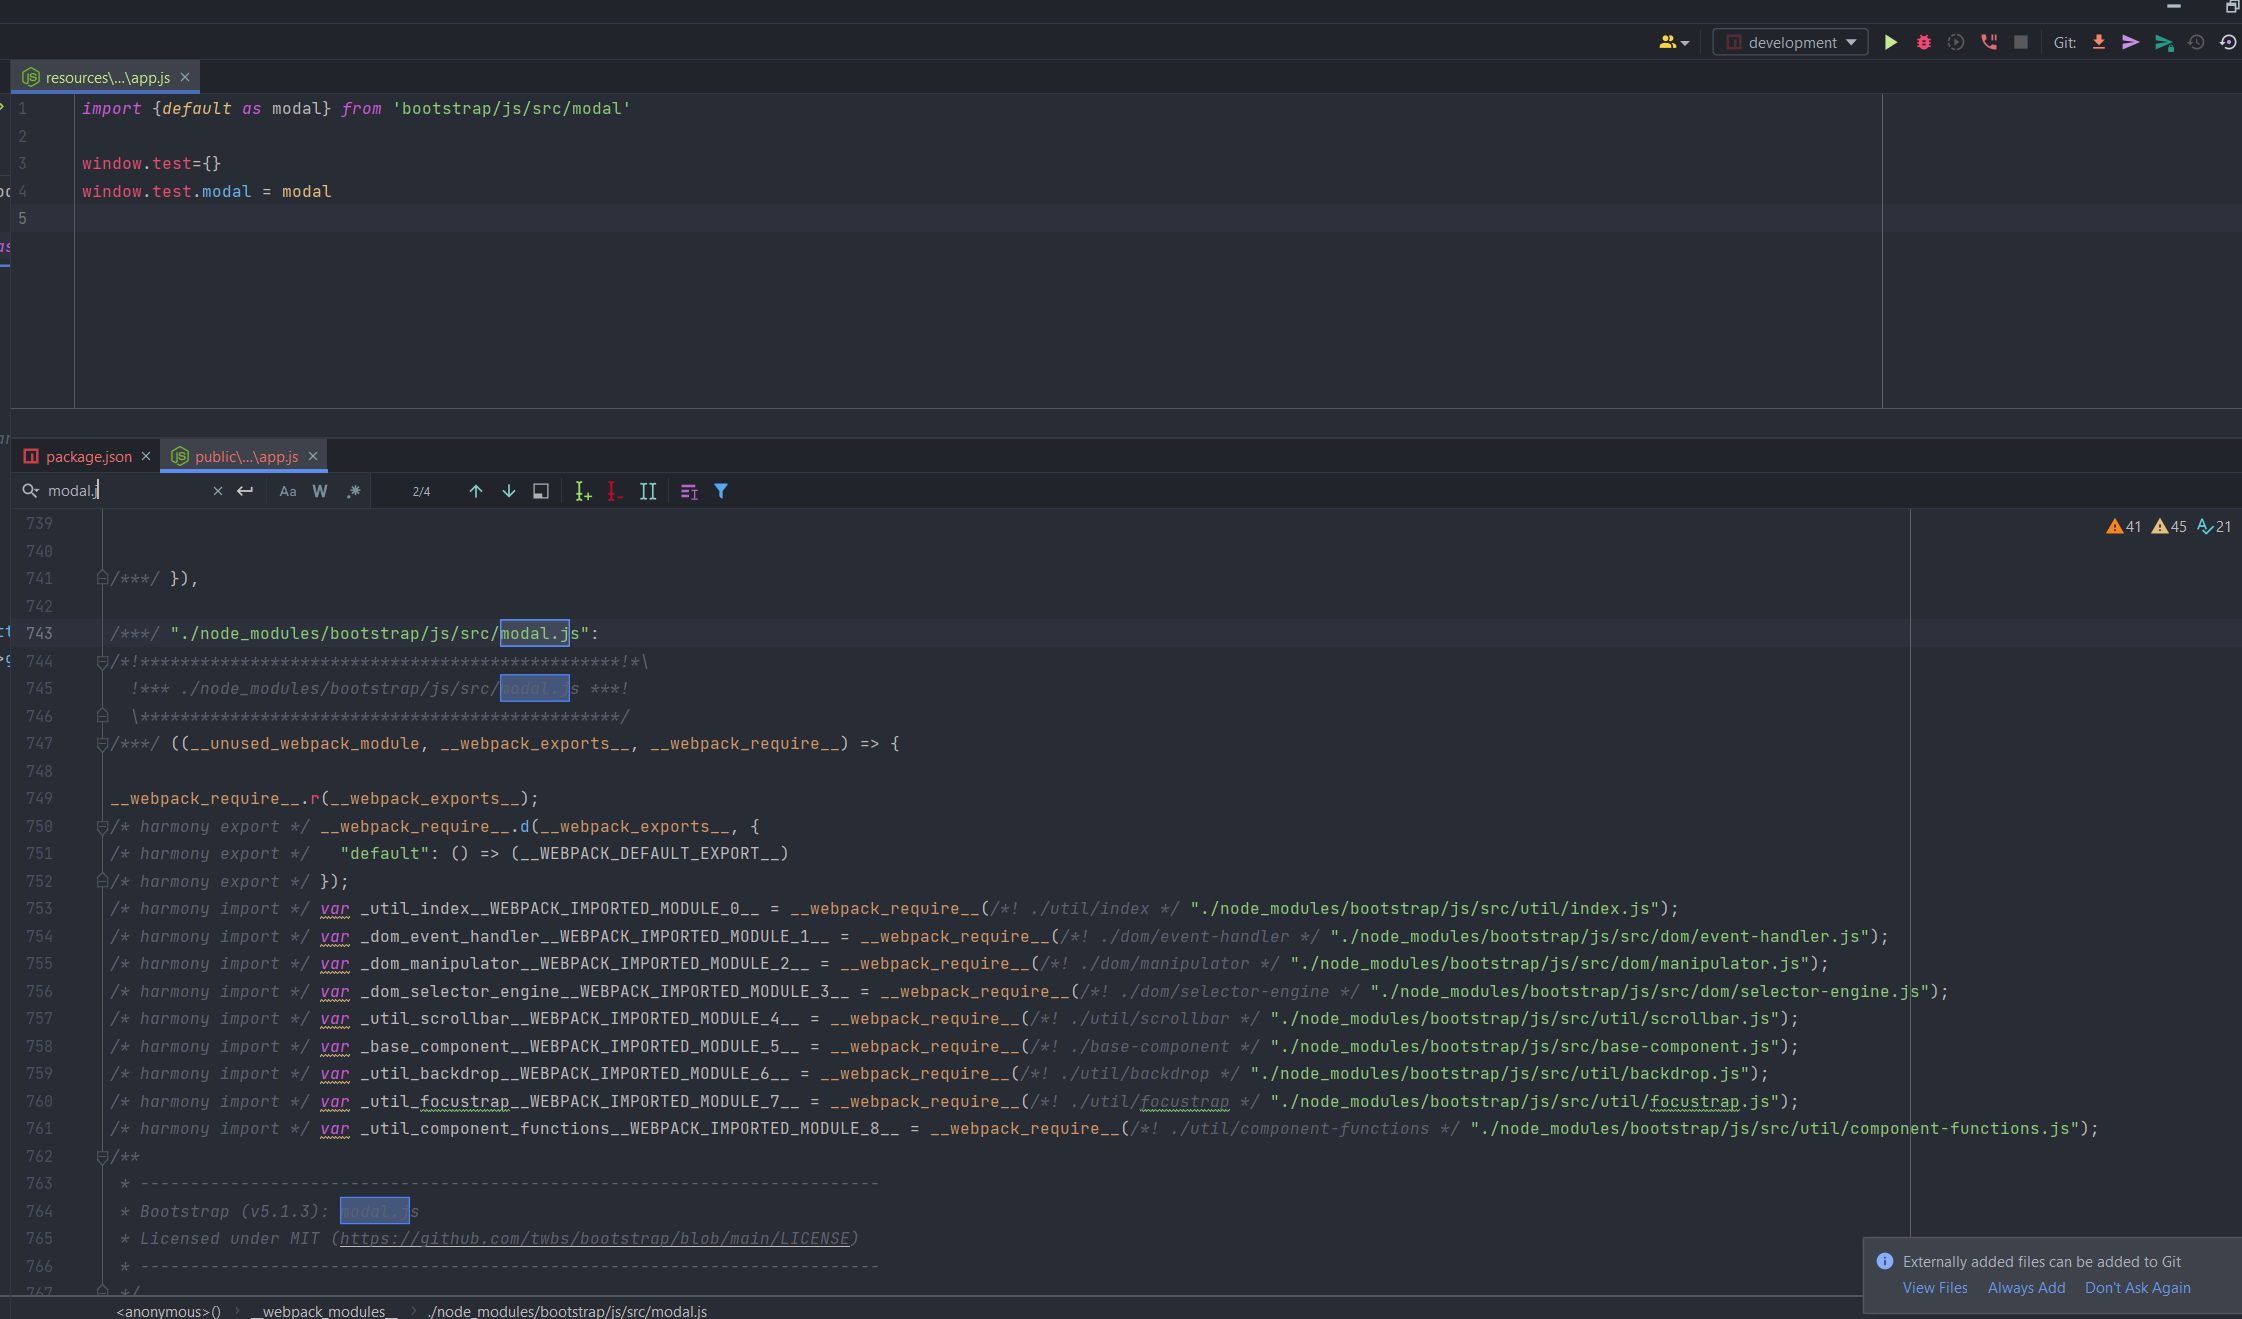Jump to next search occurrence
Screen dimensions: 2242x1319
coord(509,491)
